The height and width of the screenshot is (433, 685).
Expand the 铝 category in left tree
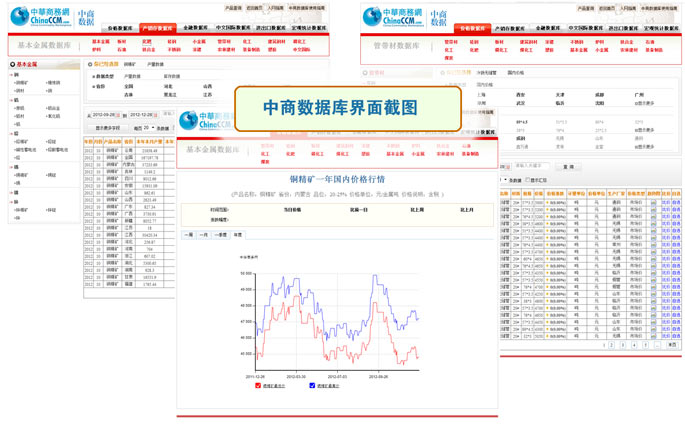(15, 100)
